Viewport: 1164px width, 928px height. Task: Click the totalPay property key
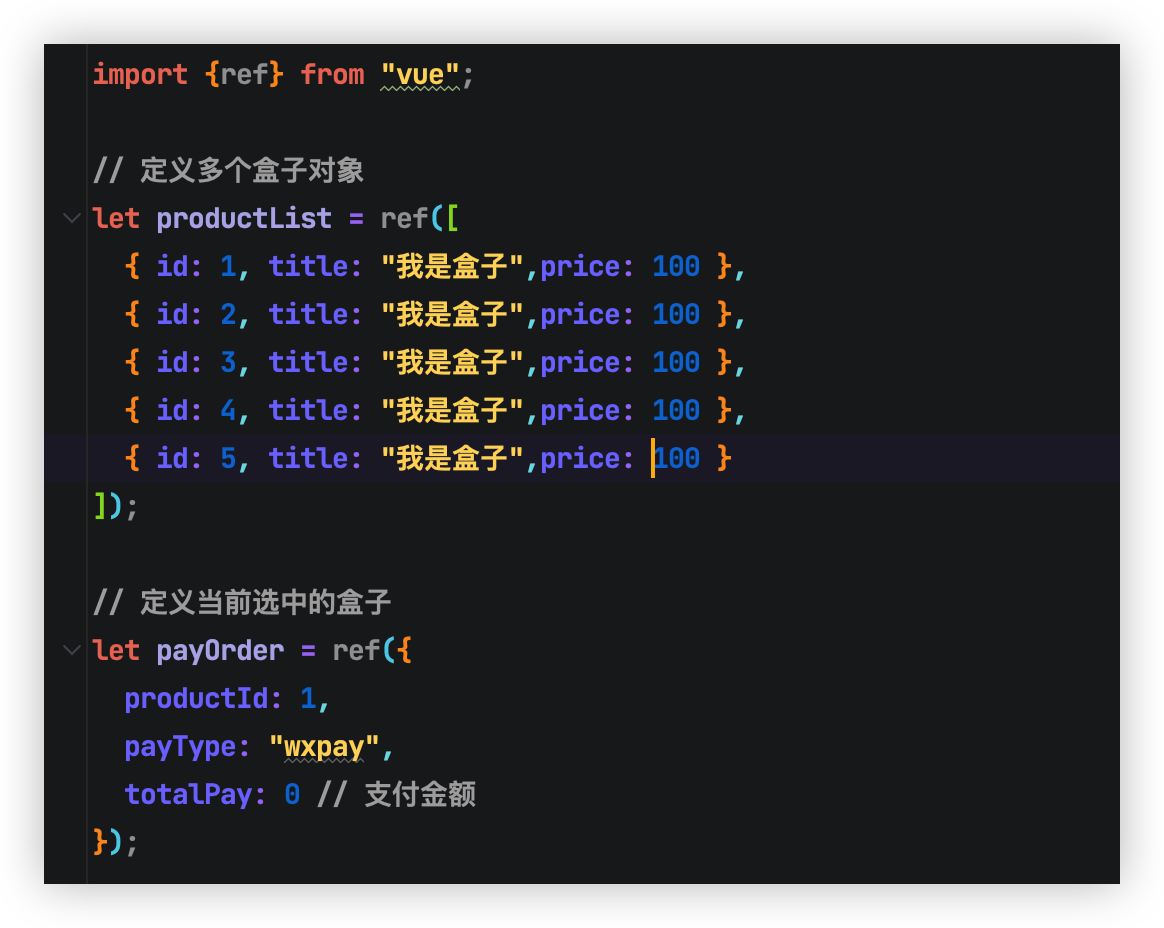188,795
